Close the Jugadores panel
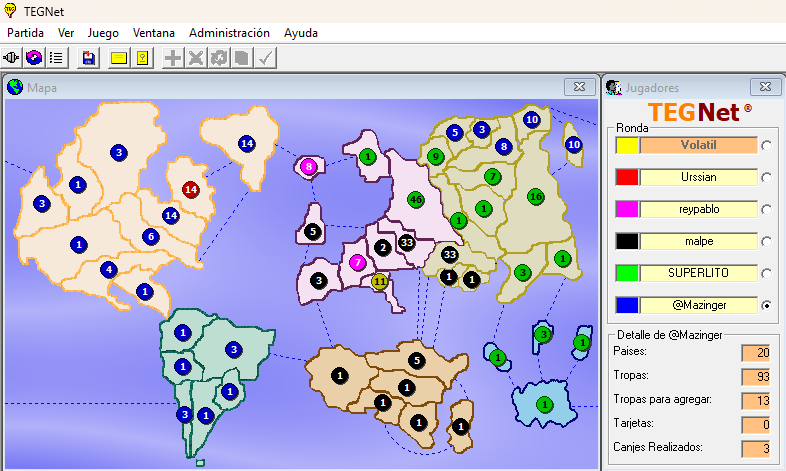Viewport: 786px width, 471px height. (x=765, y=87)
